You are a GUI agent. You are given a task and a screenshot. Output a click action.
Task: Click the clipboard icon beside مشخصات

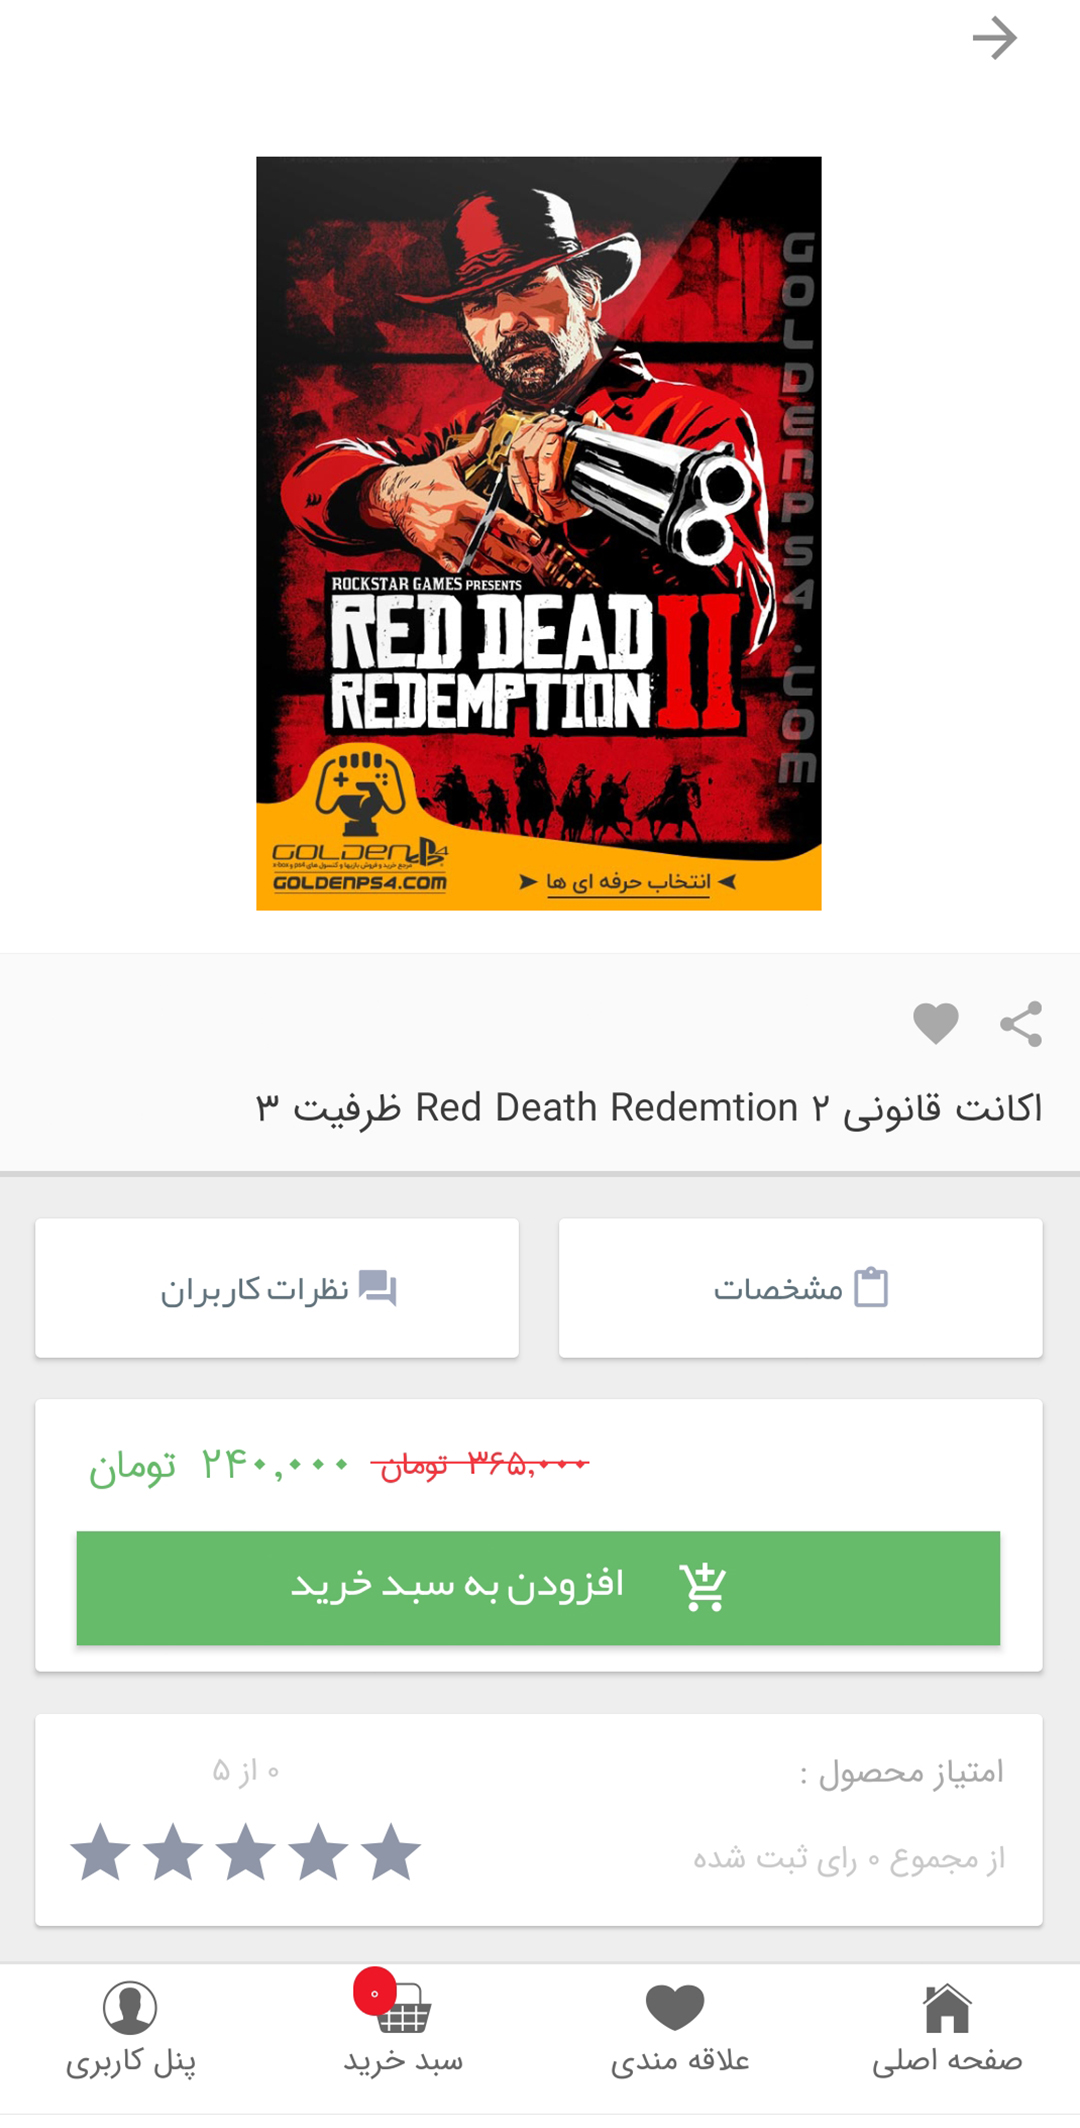pyautogui.click(x=871, y=1287)
